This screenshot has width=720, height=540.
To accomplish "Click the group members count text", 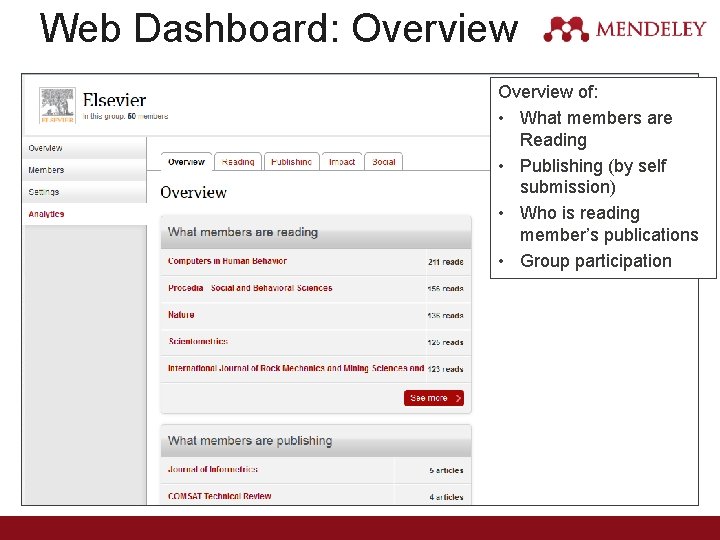I will click(125, 117).
